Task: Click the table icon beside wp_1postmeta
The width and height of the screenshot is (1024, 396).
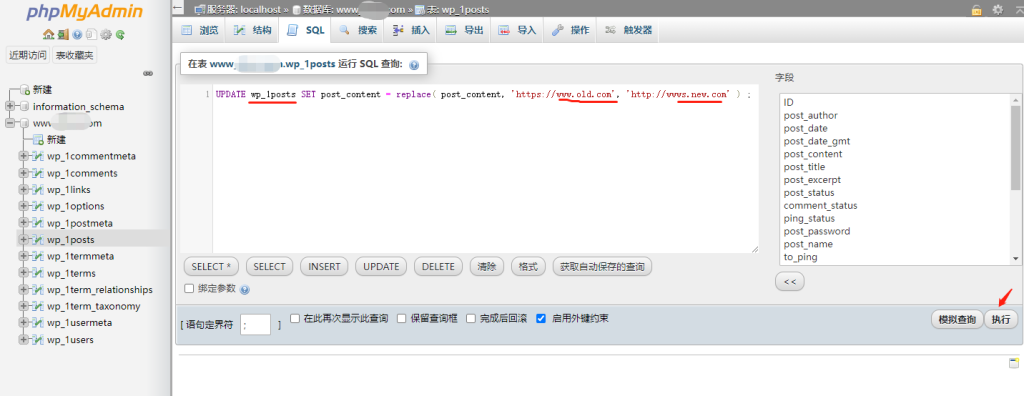Action: (x=39, y=223)
